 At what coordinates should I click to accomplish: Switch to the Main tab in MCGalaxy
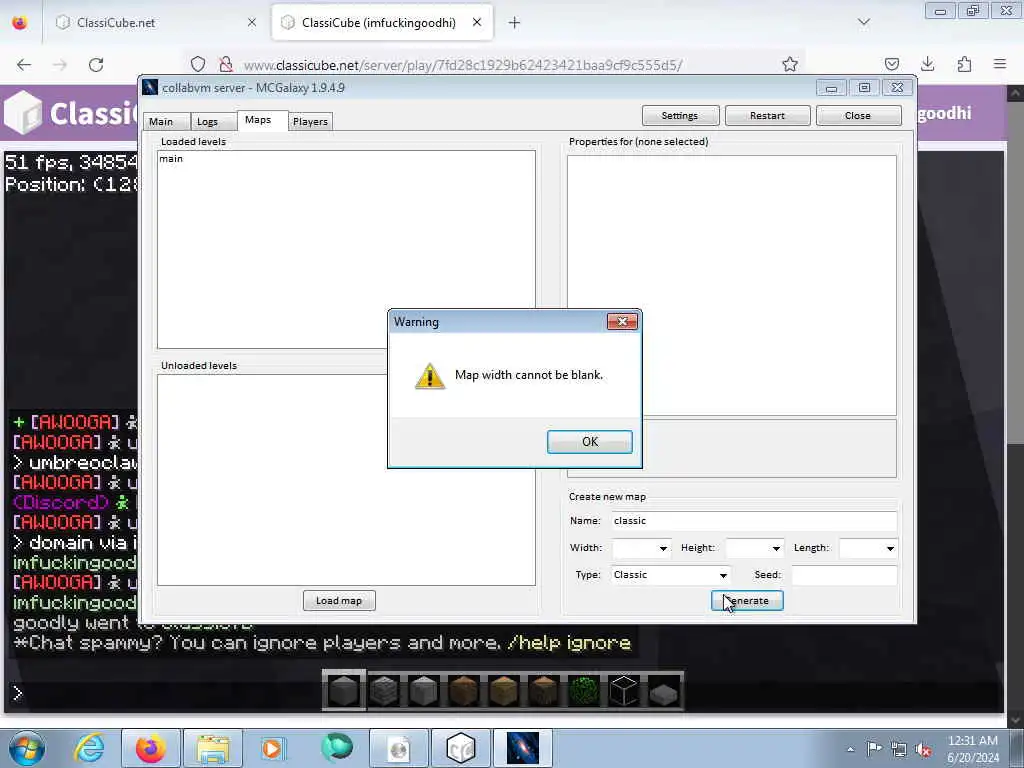coord(161,121)
